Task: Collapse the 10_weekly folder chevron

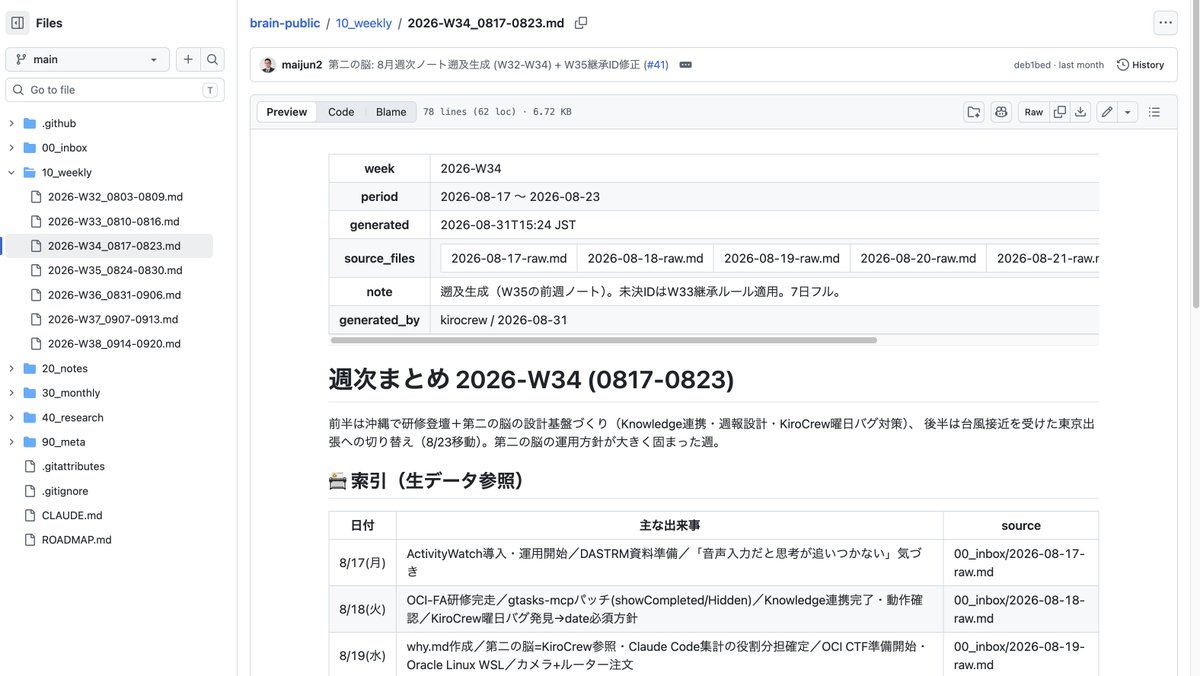Action: (x=11, y=173)
